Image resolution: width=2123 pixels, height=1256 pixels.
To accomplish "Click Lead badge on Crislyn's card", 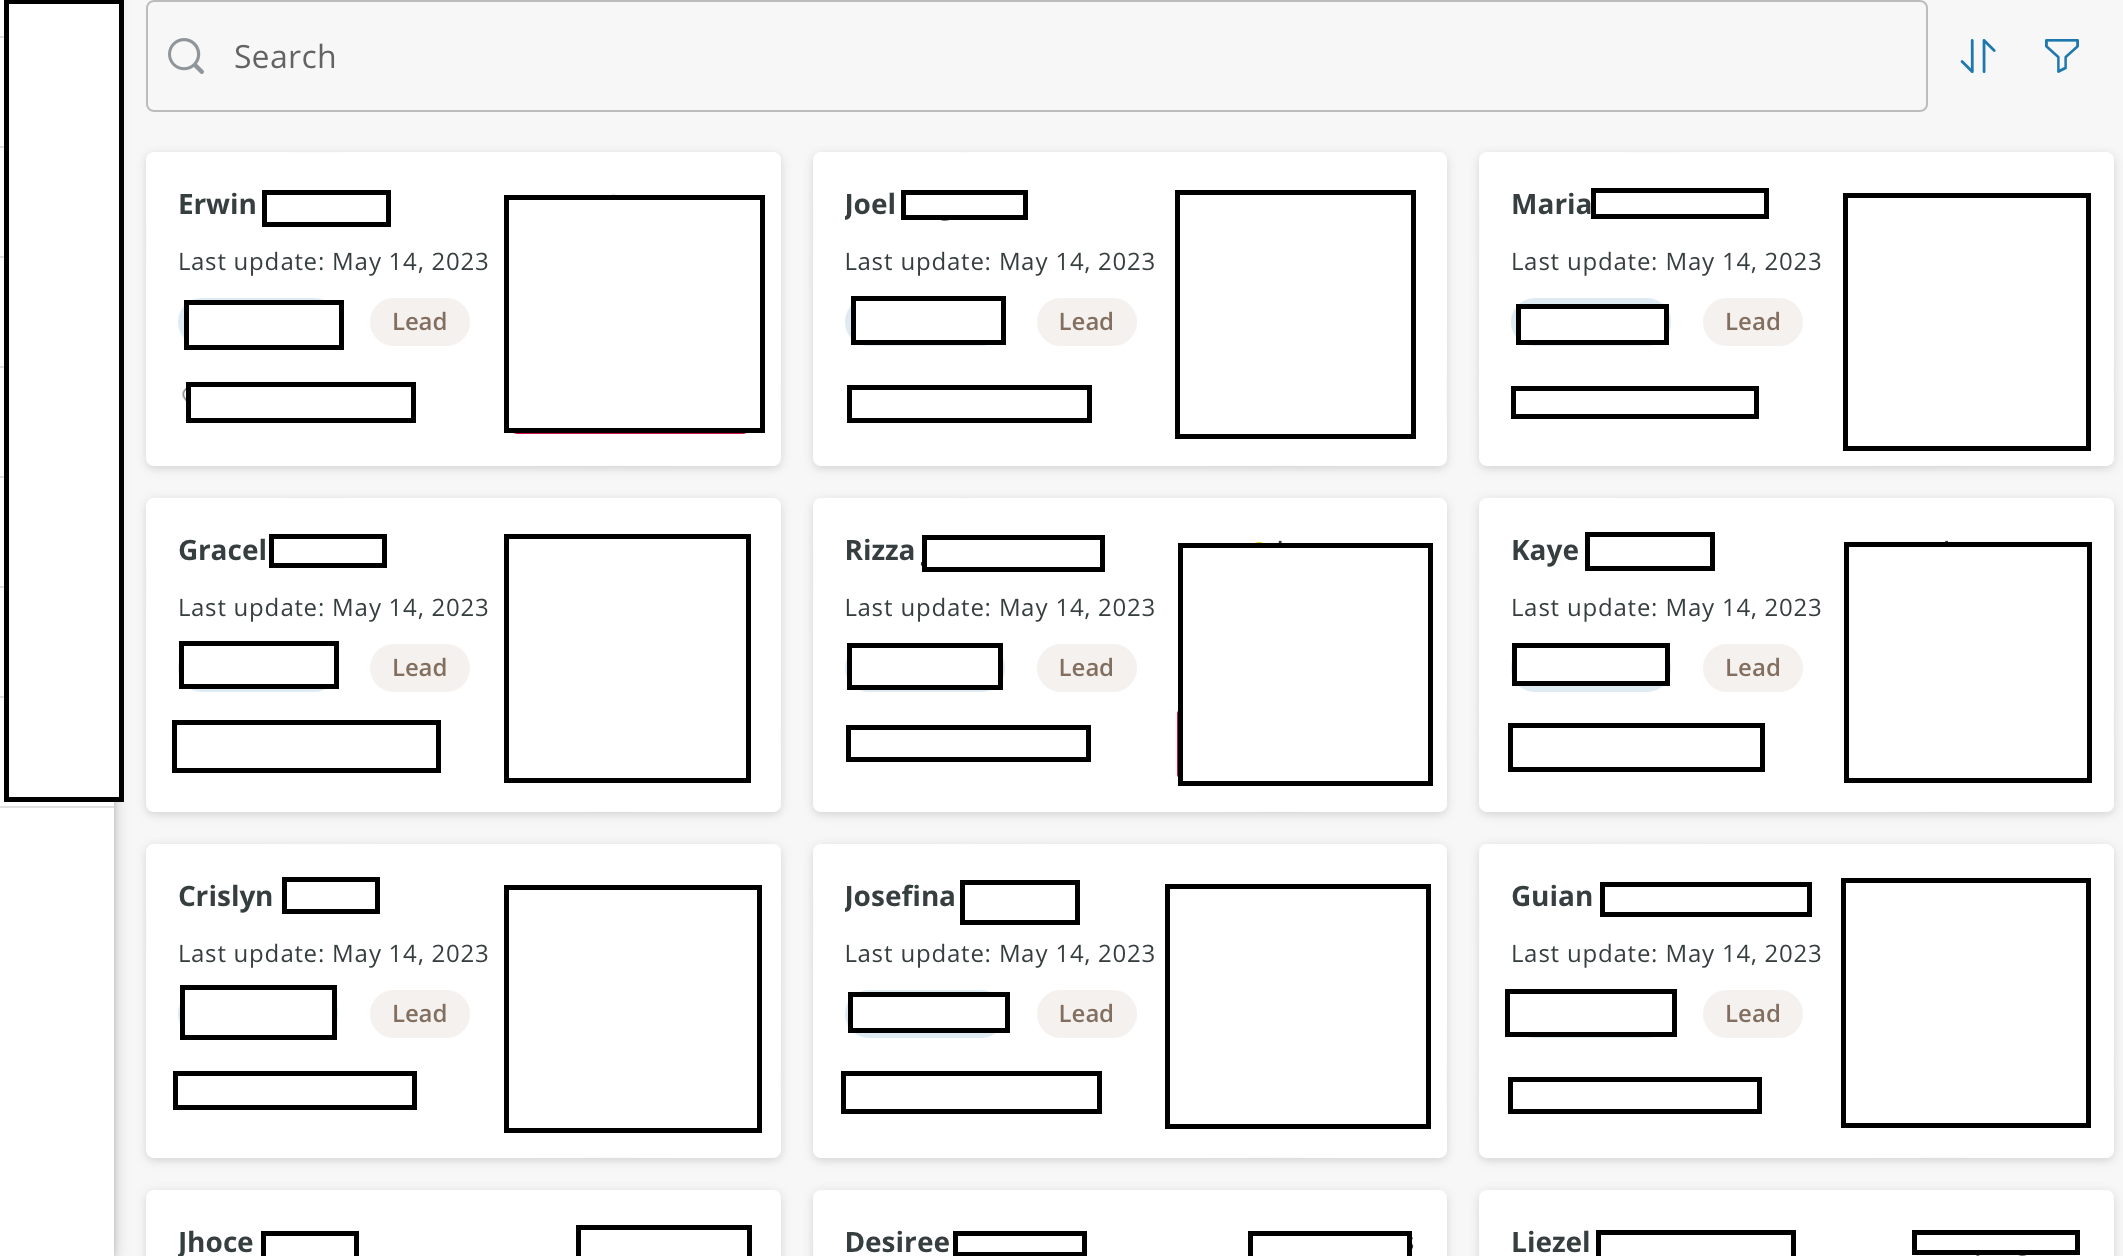I will [x=419, y=1014].
